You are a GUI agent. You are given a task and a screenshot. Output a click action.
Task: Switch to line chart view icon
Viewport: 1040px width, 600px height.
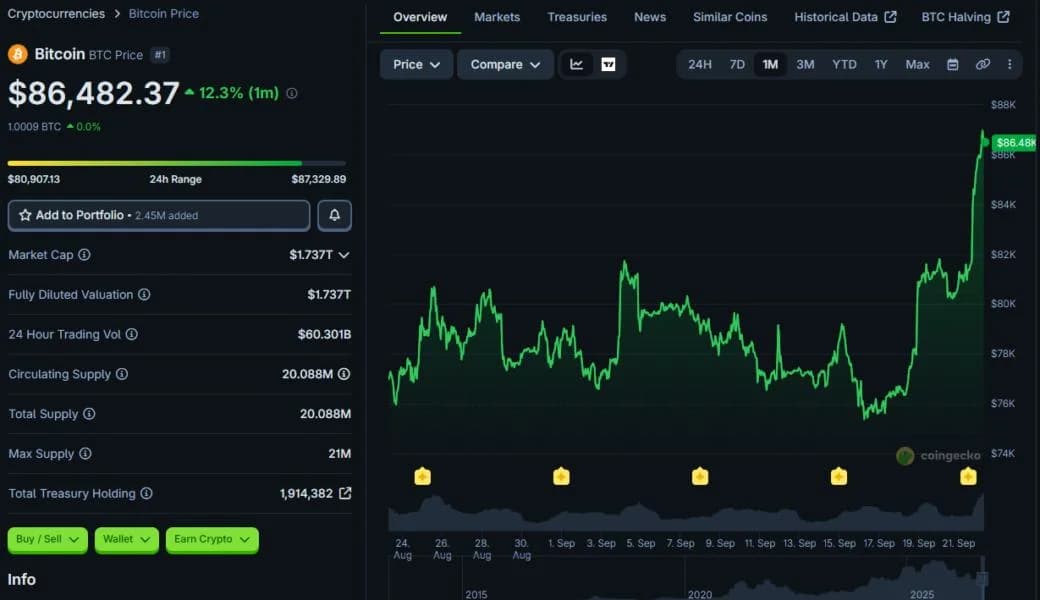[x=576, y=64]
